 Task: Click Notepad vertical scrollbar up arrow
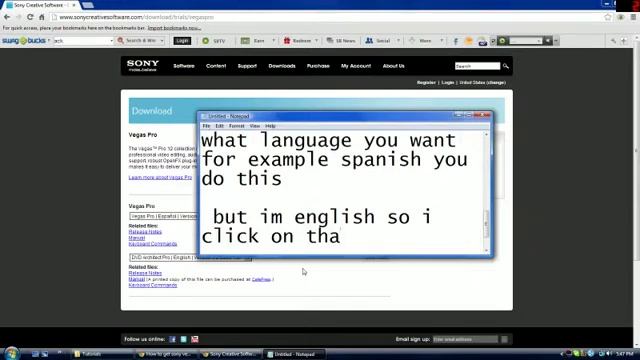pyautogui.click(x=486, y=134)
